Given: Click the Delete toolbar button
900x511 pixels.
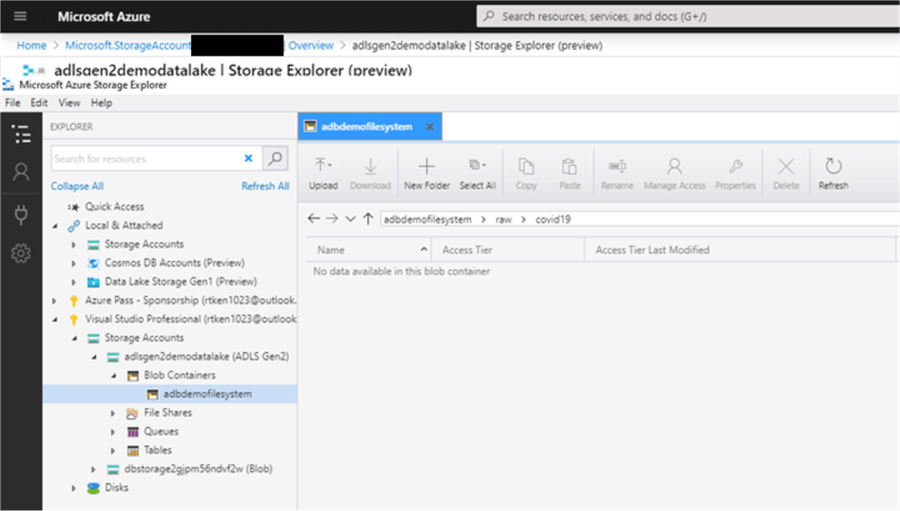Looking at the screenshot, I should click(786, 173).
